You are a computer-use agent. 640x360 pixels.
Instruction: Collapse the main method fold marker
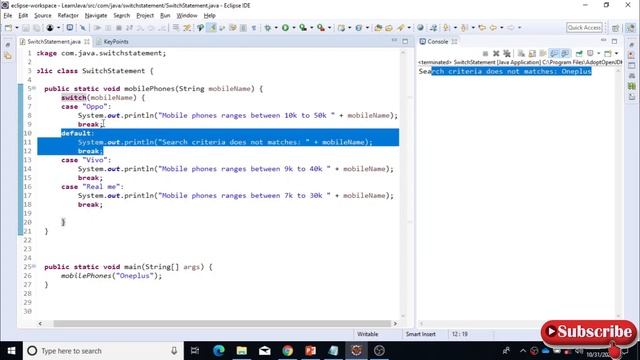34,267
